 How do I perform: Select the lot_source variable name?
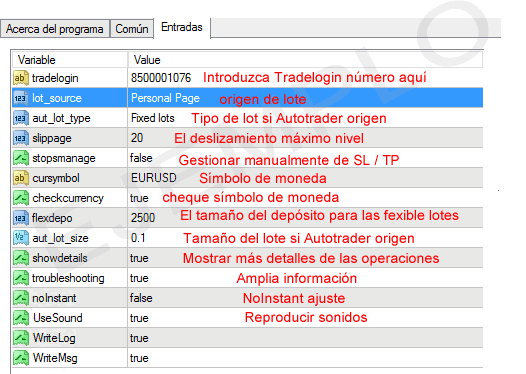(x=57, y=98)
